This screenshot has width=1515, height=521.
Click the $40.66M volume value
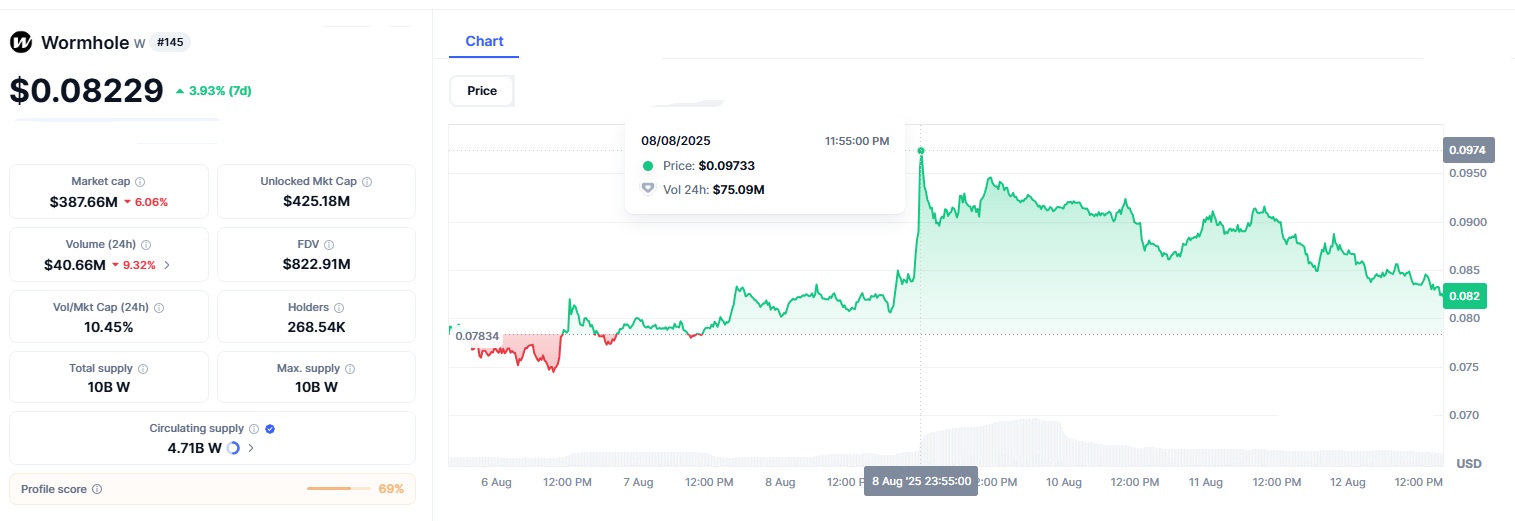coord(75,265)
